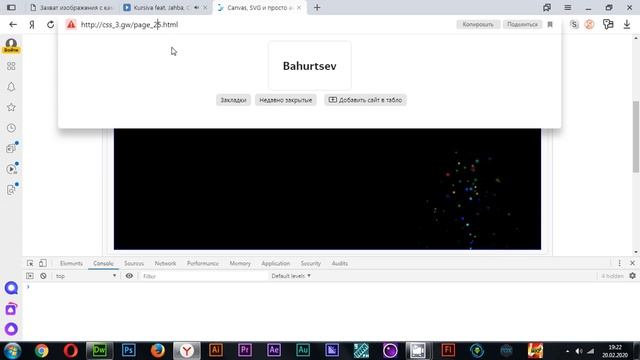This screenshot has height=360, width=640.
Task: Click the Поделиться button in address bar
Action: pyautogui.click(x=522, y=24)
